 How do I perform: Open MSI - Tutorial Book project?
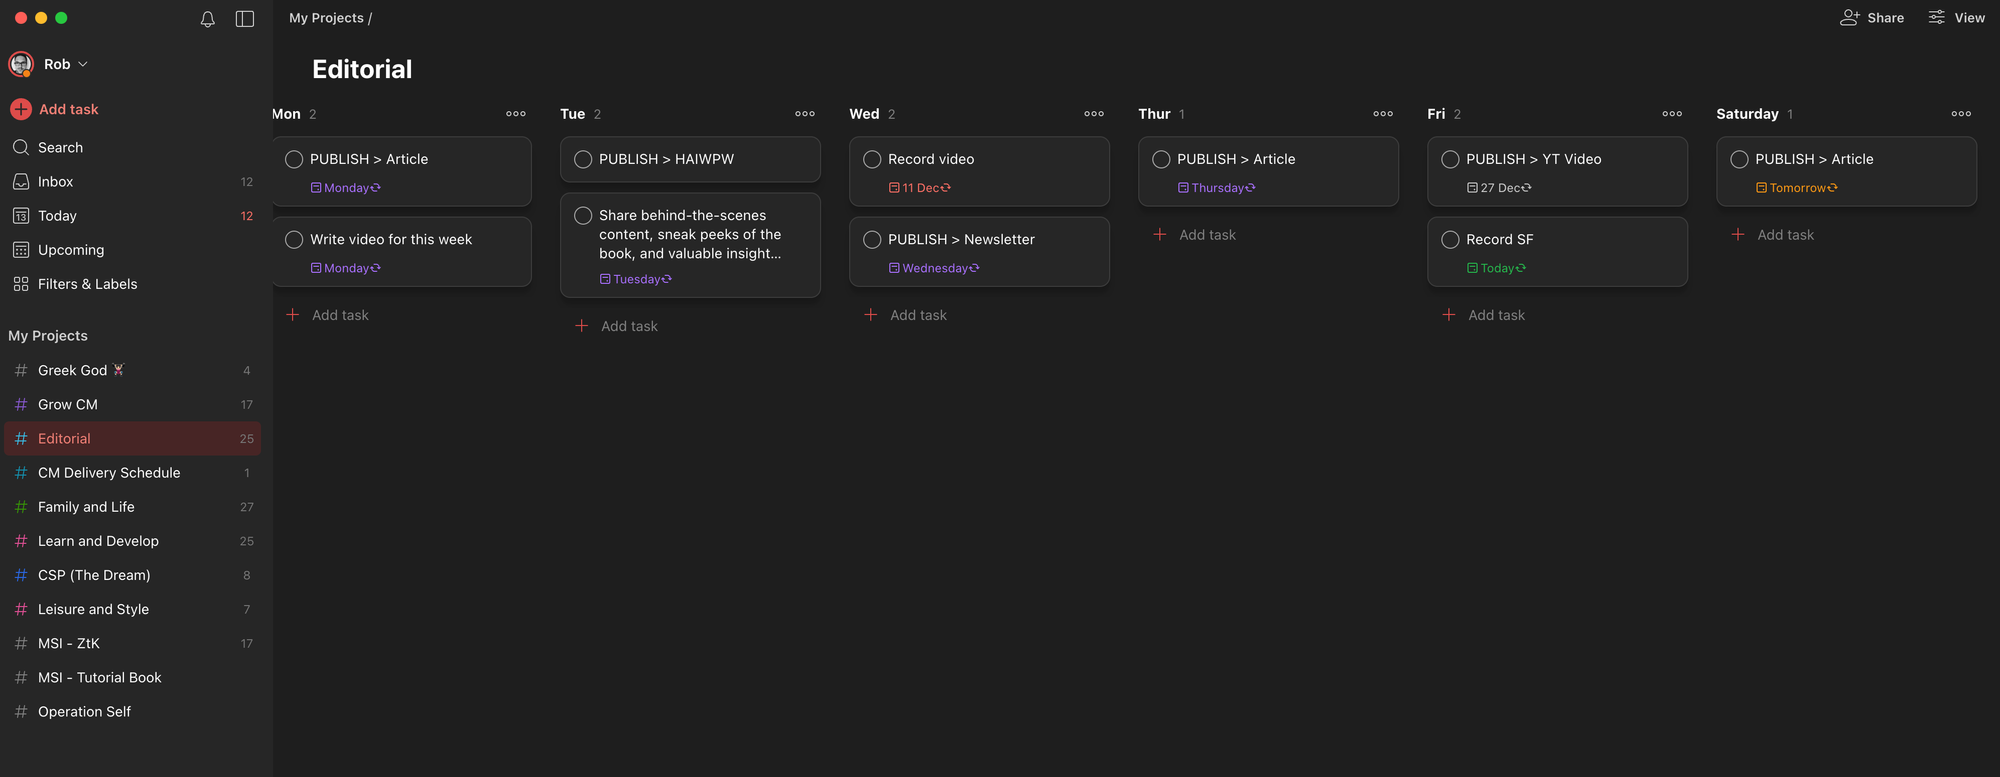pyautogui.click(x=132, y=677)
